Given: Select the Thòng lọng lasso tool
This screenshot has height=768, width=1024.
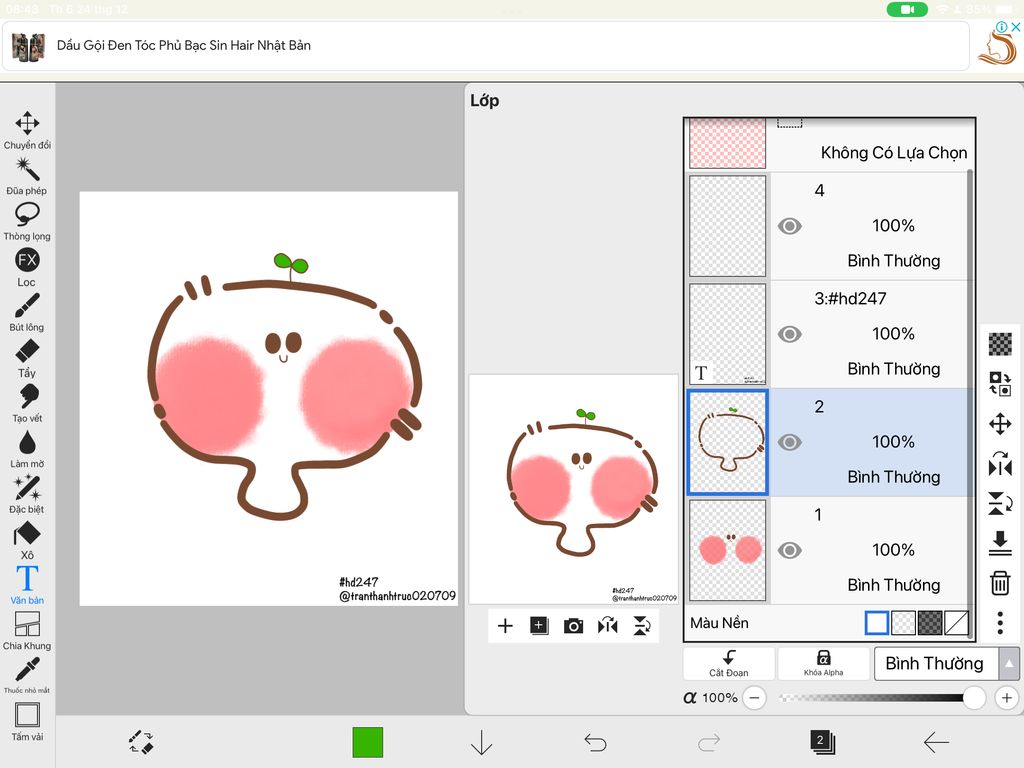Looking at the screenshot, I should 27,221.
